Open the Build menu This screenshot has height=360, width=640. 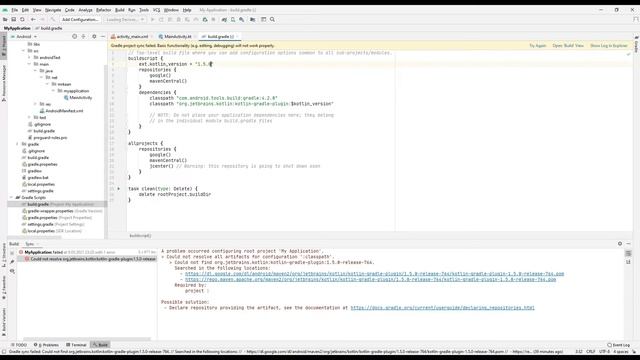(120, 10)
